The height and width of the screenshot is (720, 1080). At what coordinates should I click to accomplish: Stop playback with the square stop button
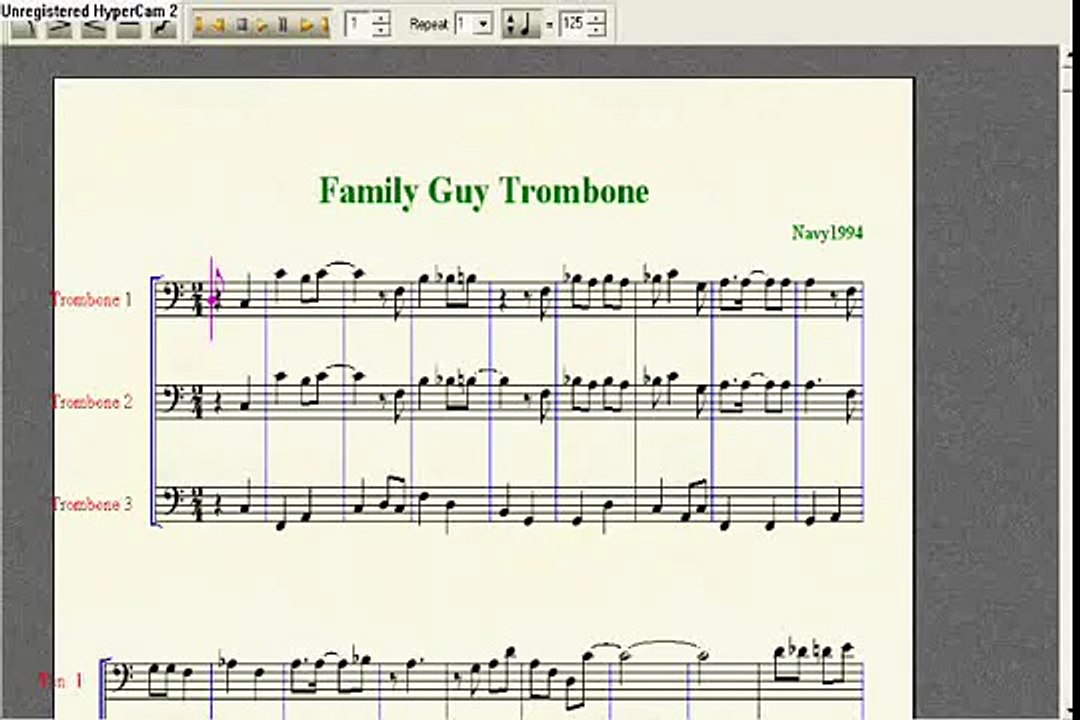242,25
